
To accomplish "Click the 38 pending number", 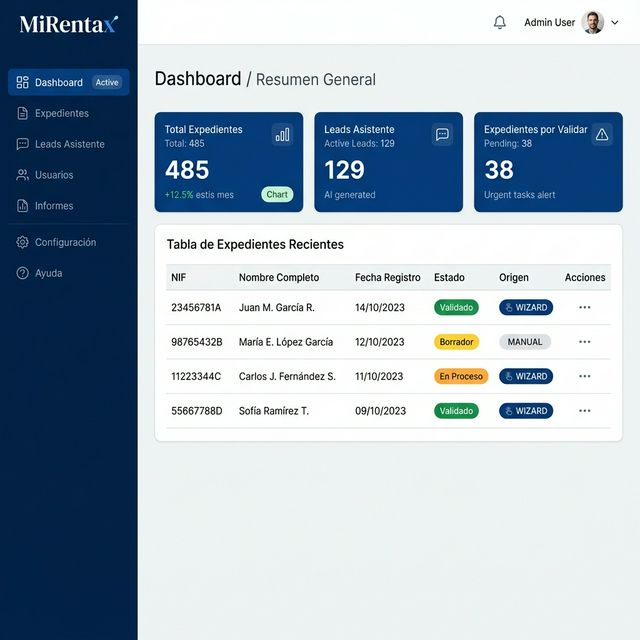I will (x=499, y=170).
